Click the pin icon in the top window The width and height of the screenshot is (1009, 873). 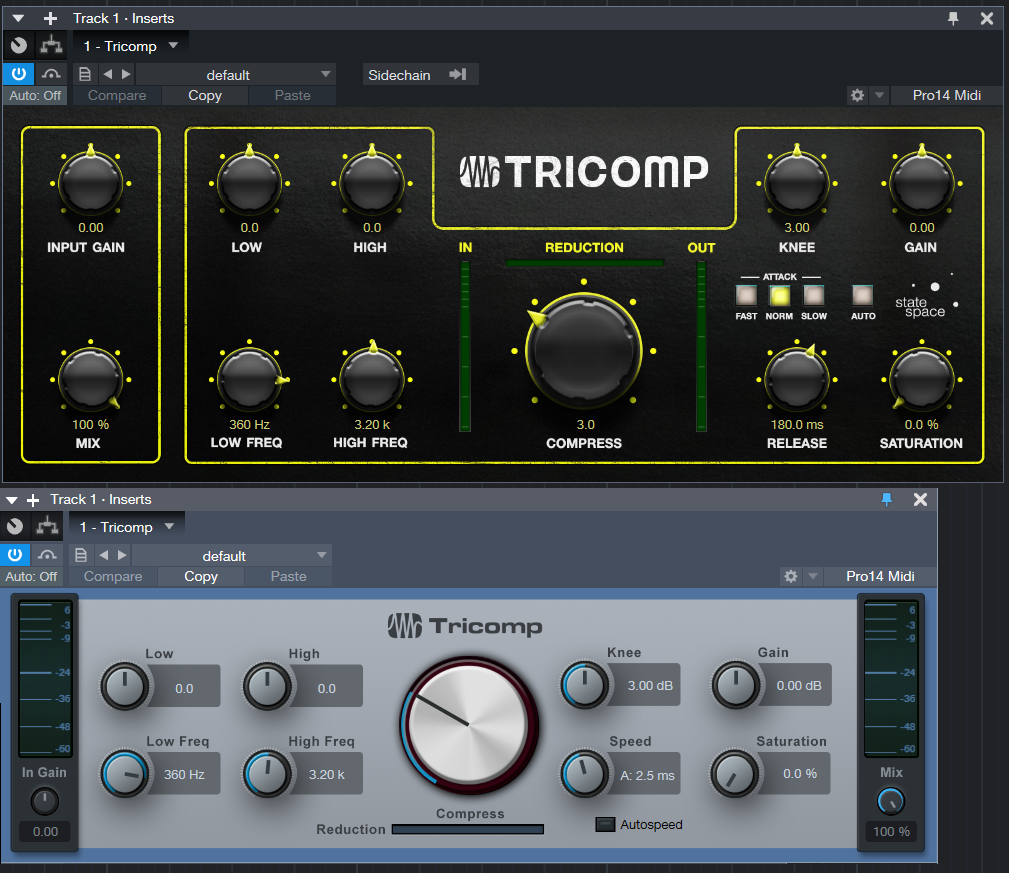(953, 19)
